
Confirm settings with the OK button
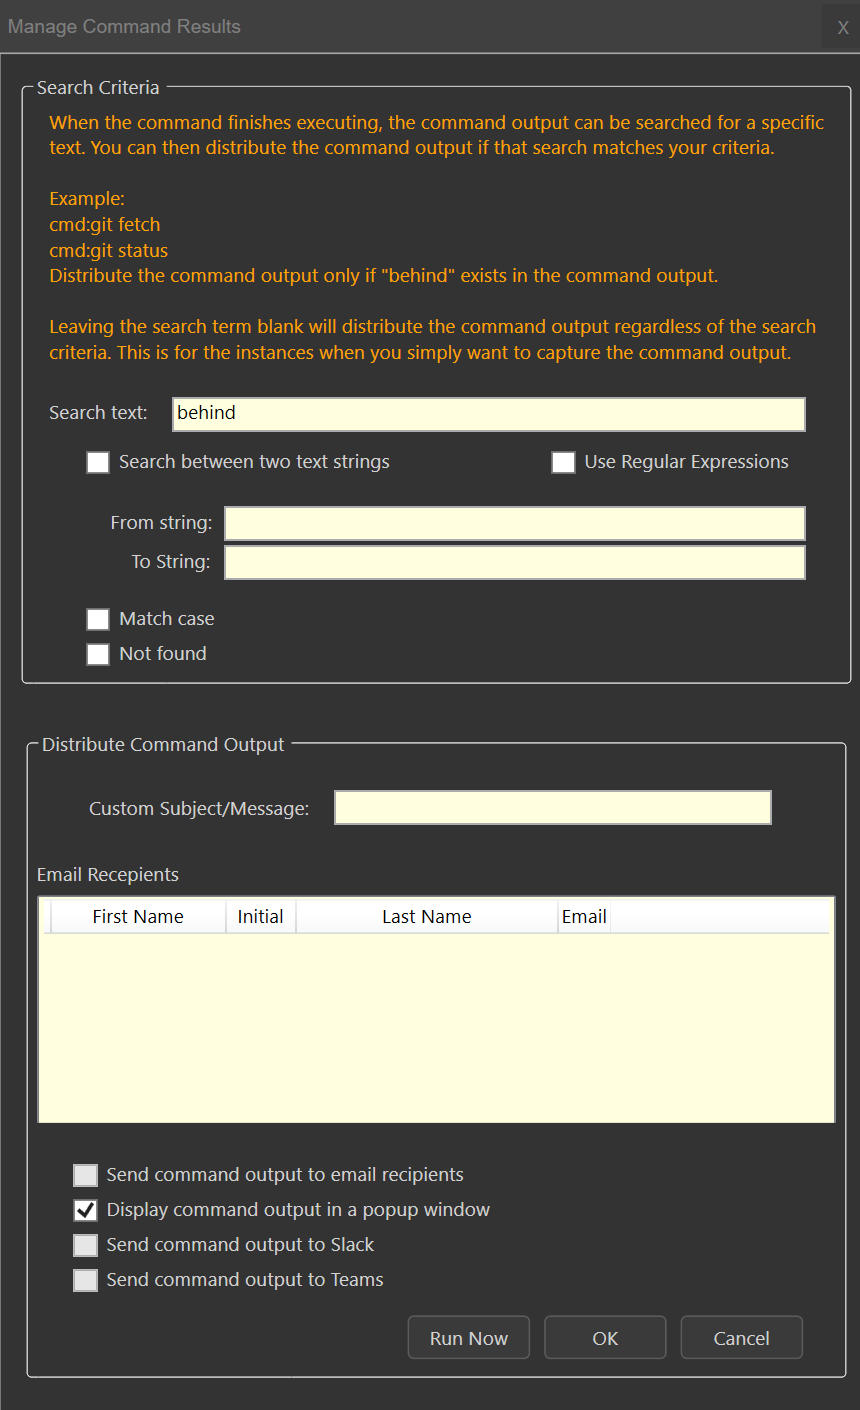click(604, 1337)
